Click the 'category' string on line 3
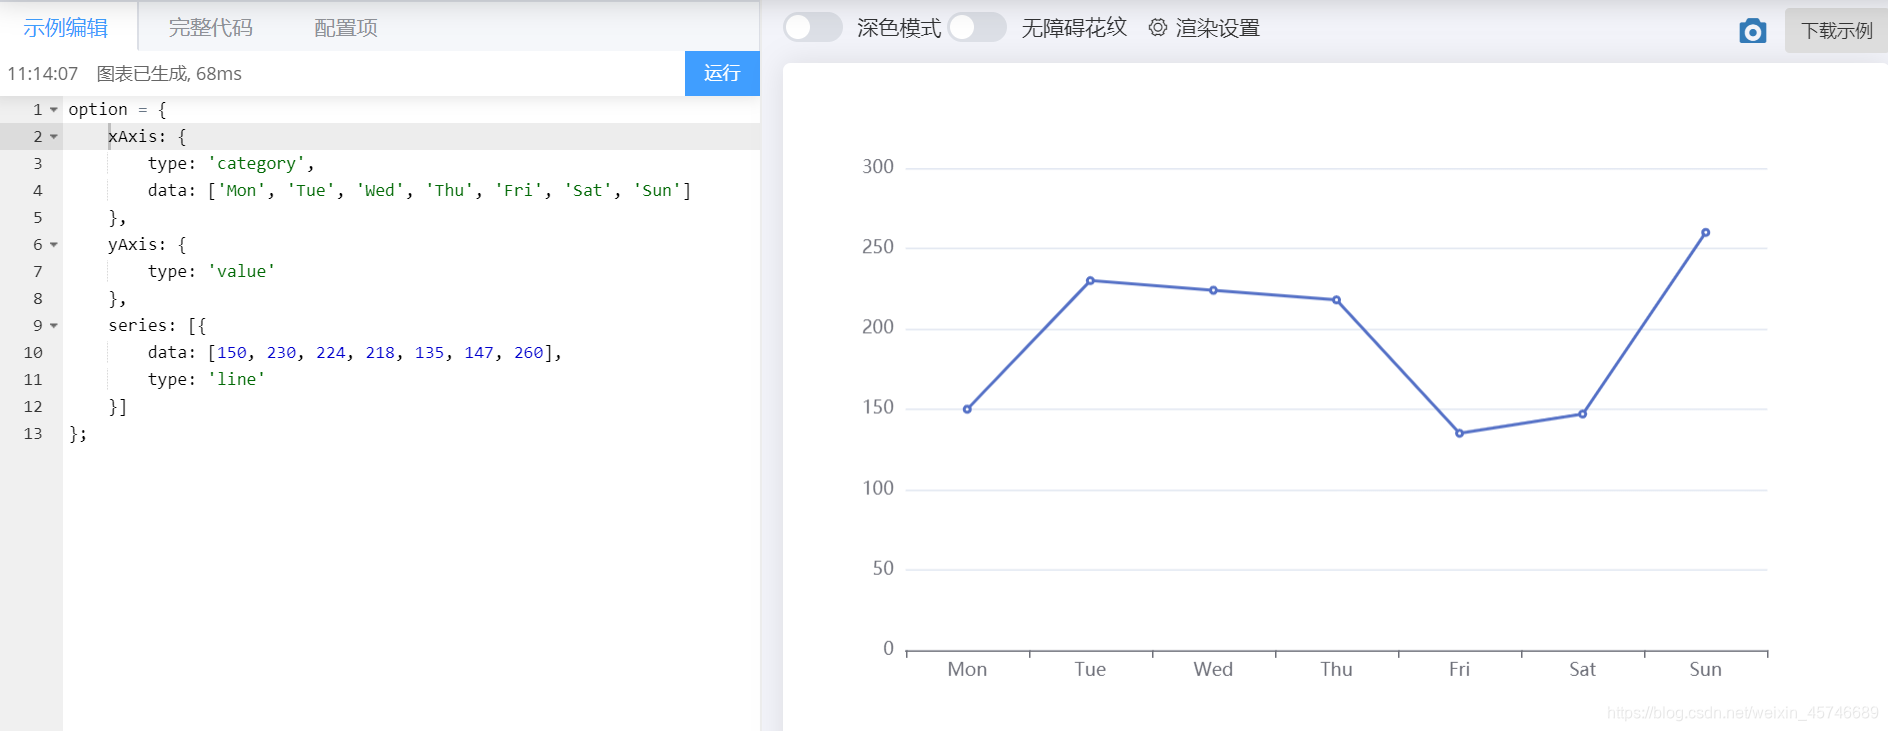Screen dimensions: 1888x731 point(256,163)
